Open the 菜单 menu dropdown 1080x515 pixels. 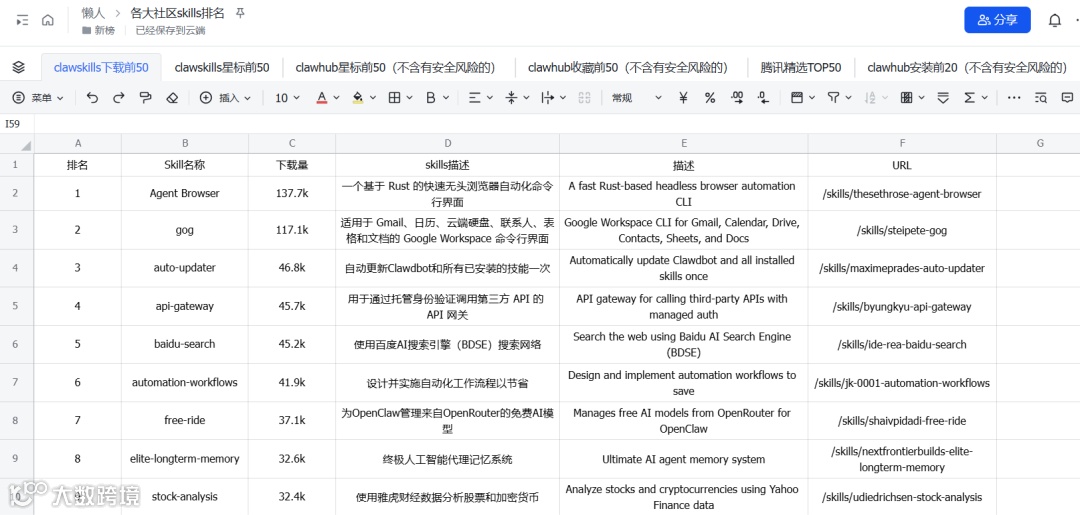38,98
